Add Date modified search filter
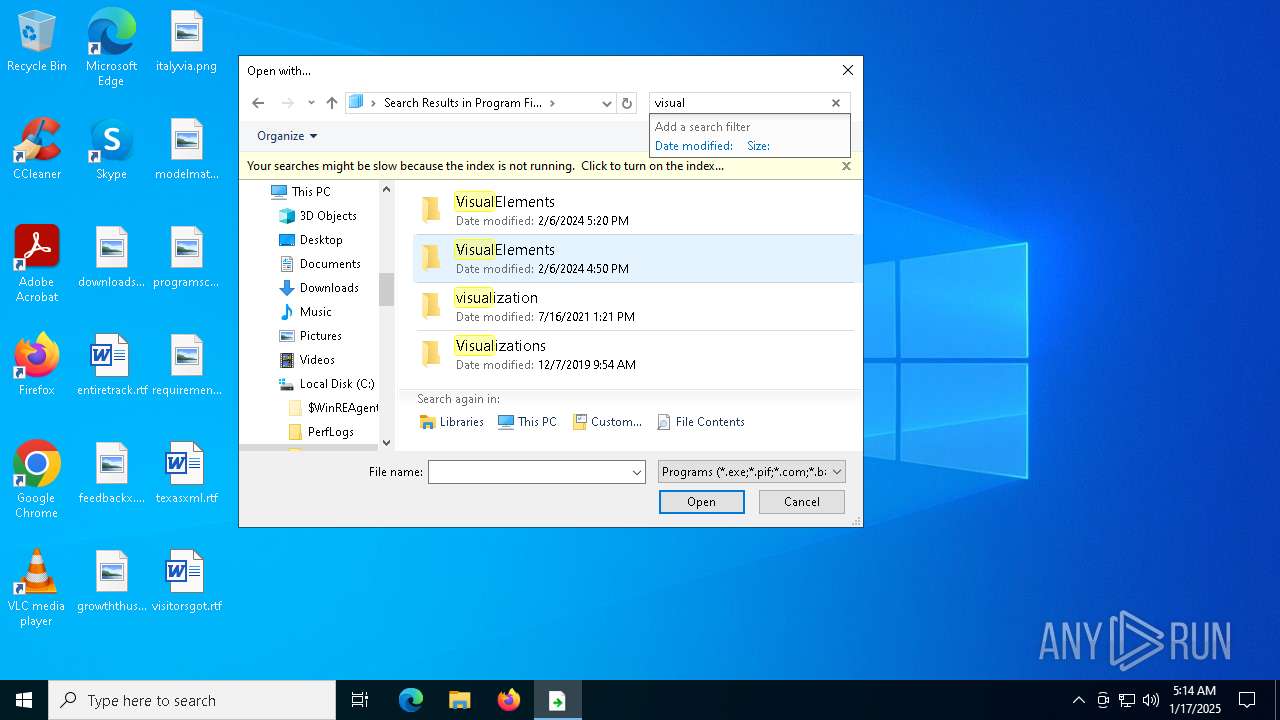Screen dimensions: 1280x720 (694, 146)
